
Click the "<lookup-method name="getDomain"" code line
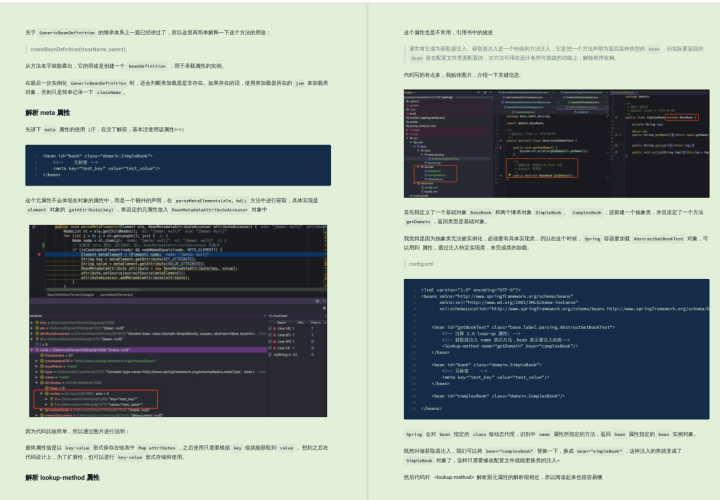tap(509, 346)
